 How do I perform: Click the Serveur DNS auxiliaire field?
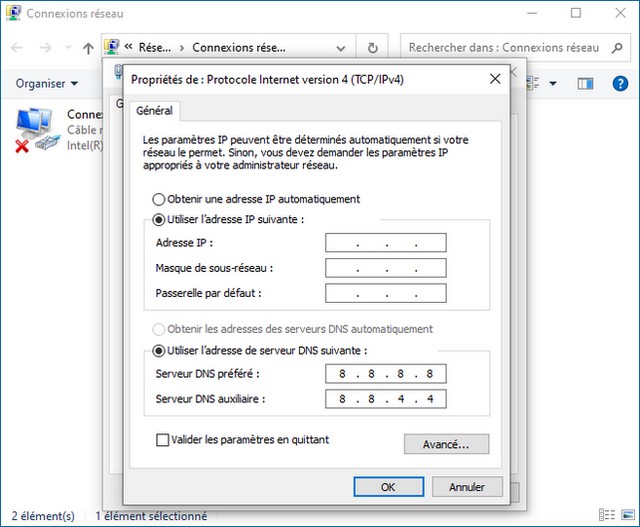pyautogui.click(x=386, y=399)
